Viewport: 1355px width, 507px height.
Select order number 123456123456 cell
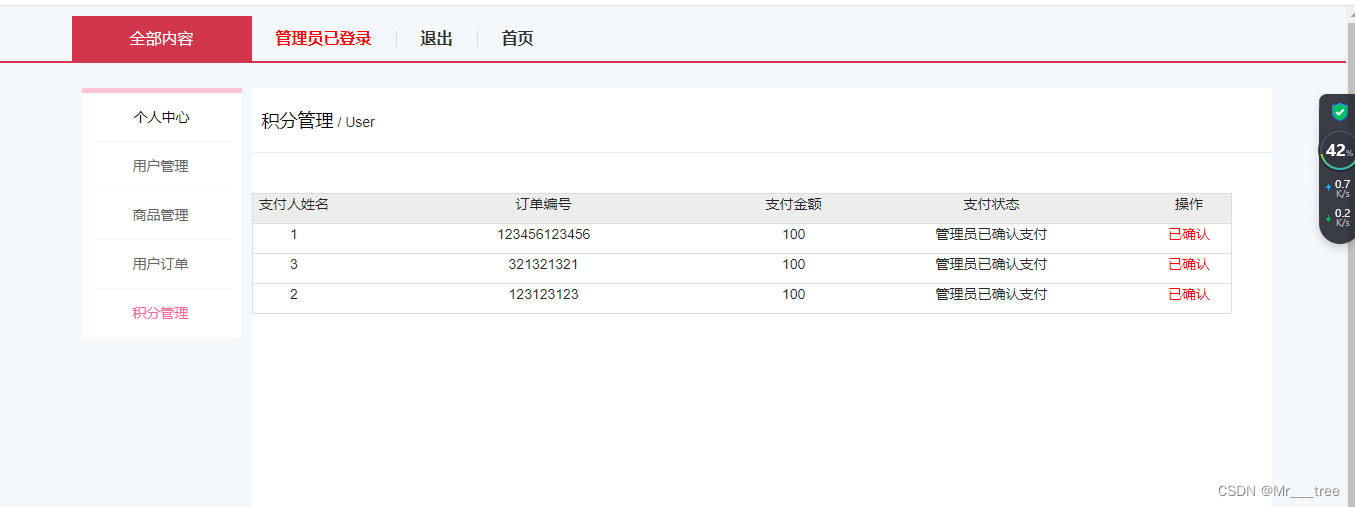(544, 234)
